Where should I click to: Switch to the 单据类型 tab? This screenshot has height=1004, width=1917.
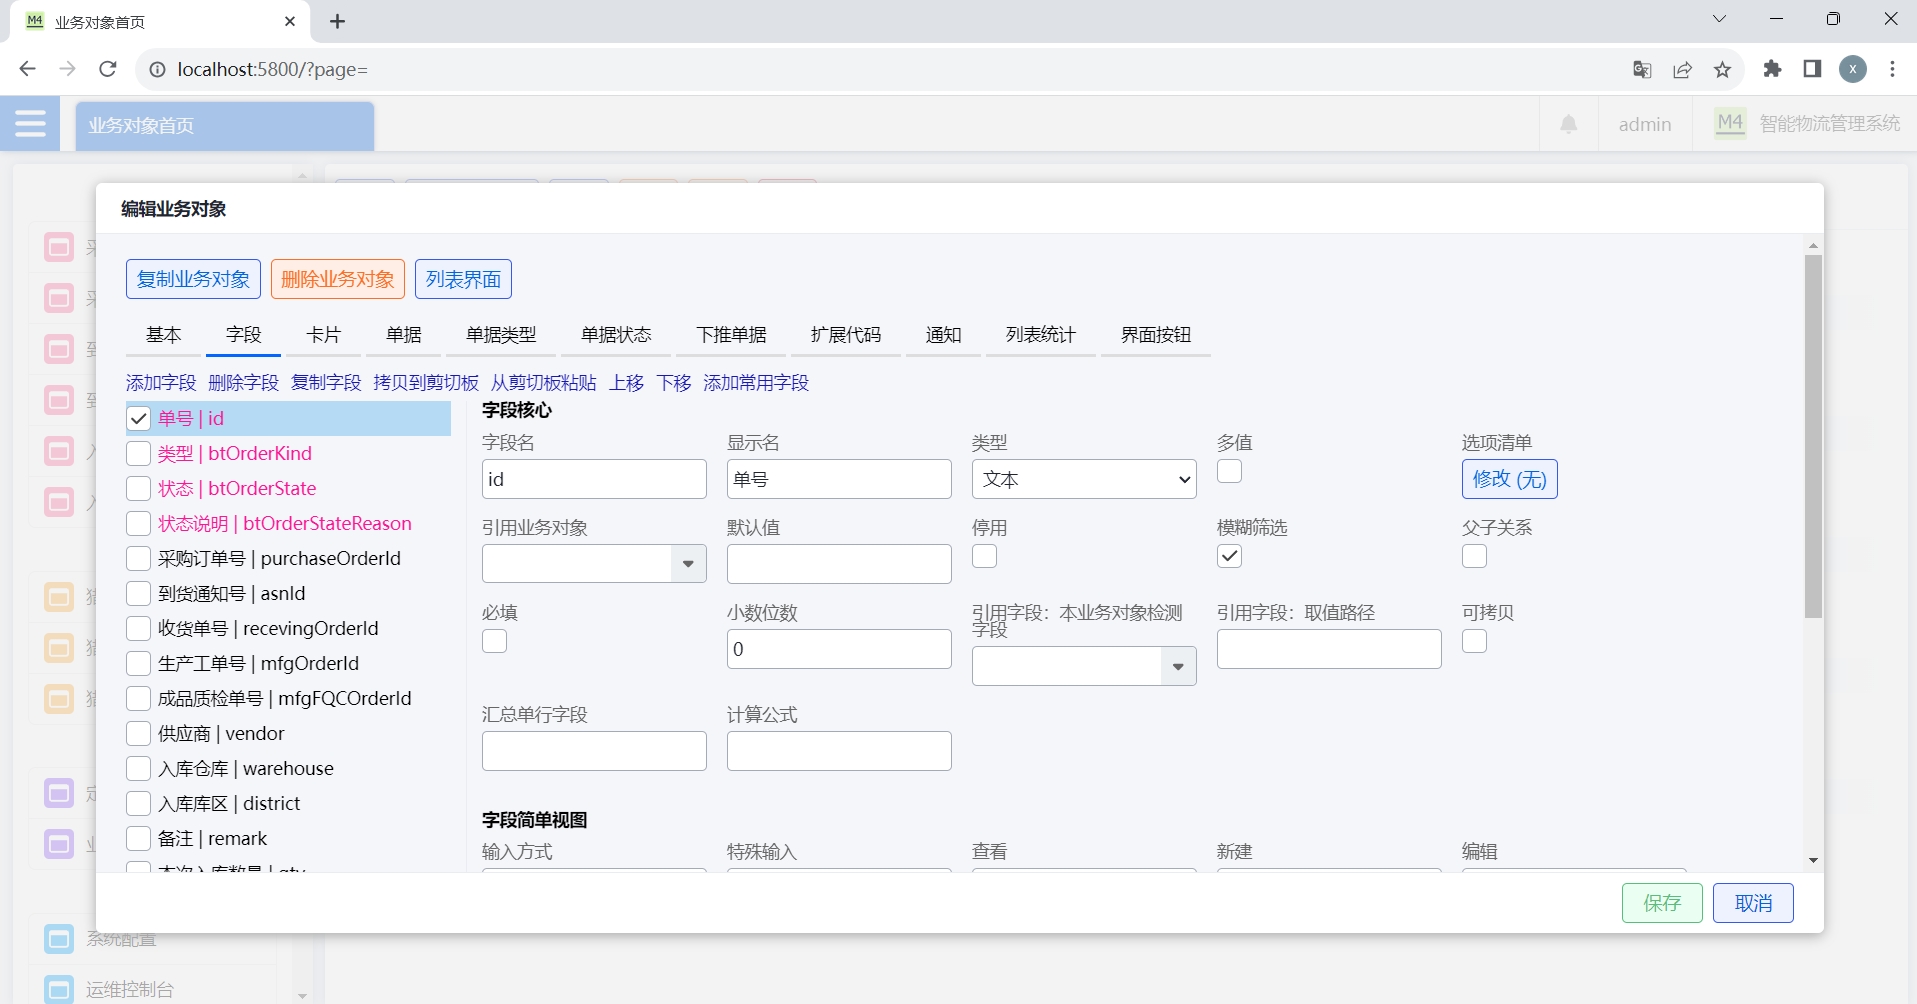[x=501, y=335]
